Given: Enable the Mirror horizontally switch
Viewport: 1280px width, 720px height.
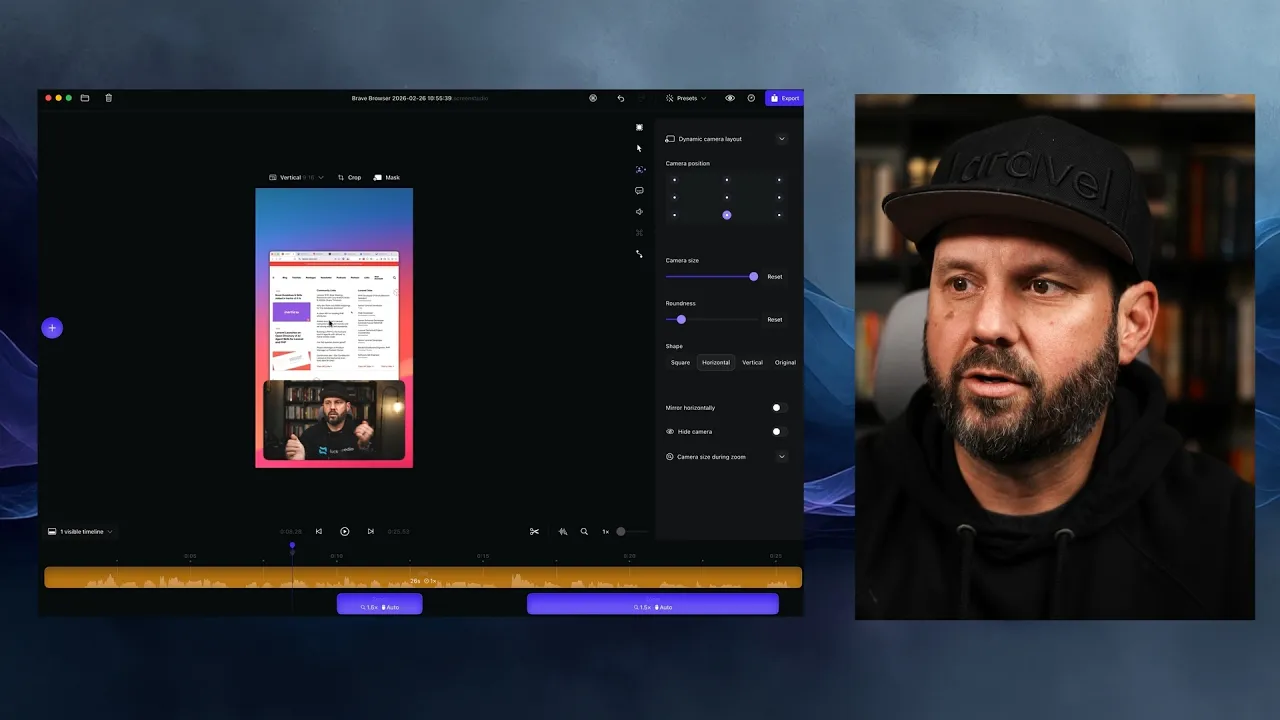Looking at the screenshot, I should pyautogui.click(x=778, y=408).
